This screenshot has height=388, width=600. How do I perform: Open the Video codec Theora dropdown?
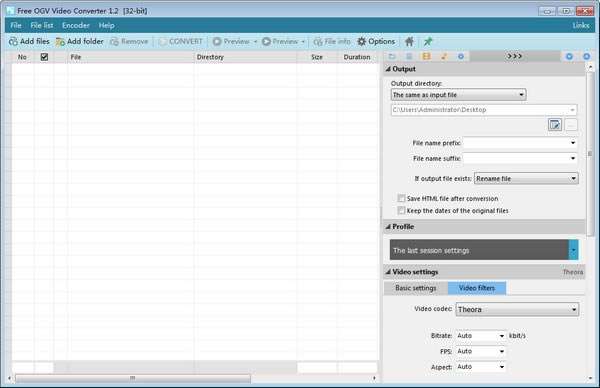pyautogui.click(x=517, y=309)
